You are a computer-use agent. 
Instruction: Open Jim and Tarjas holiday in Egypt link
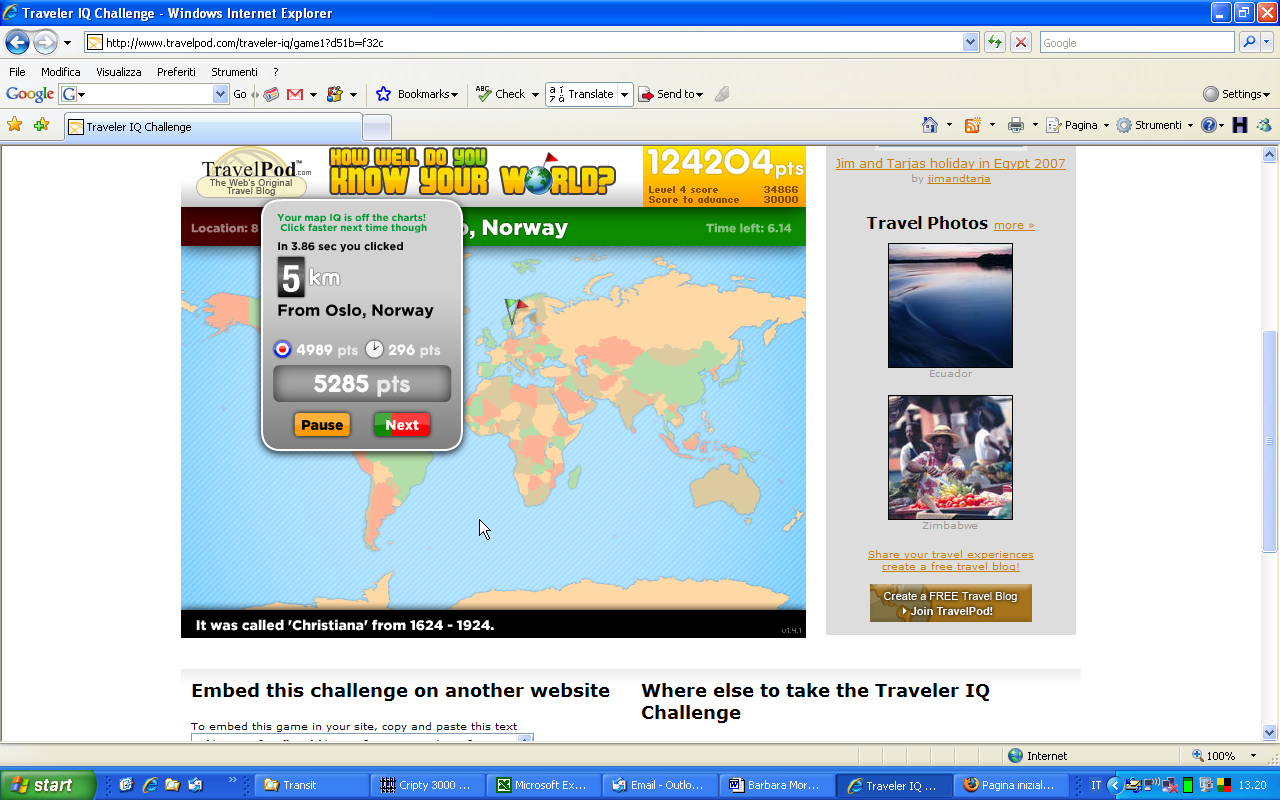950,163
